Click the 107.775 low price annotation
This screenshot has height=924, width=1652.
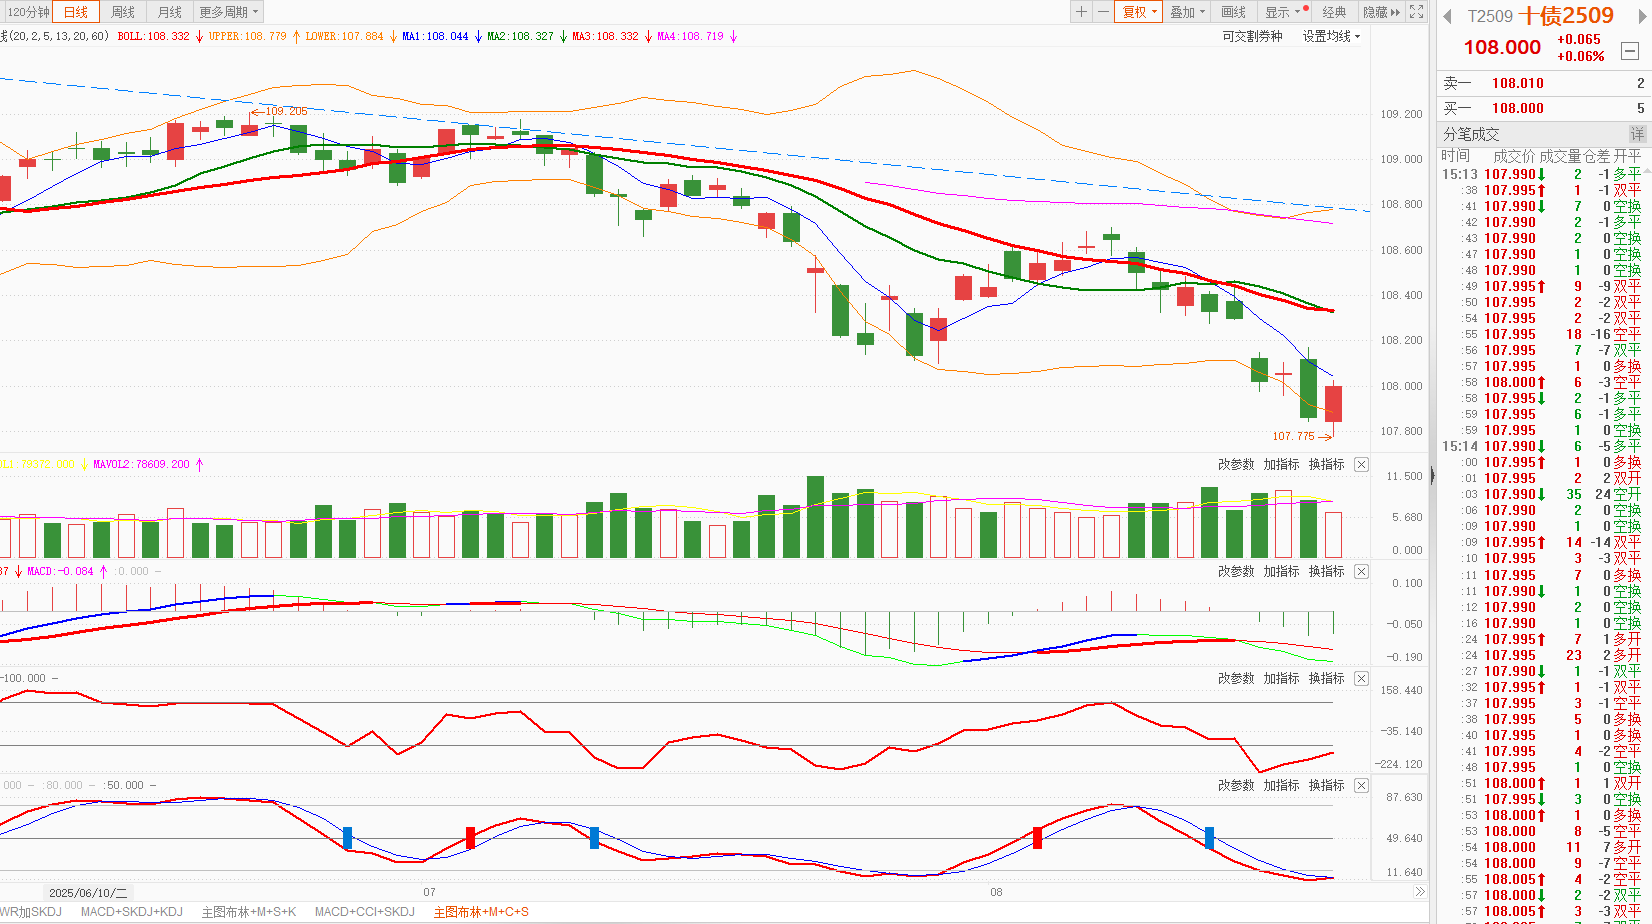tap(1293, 436)
